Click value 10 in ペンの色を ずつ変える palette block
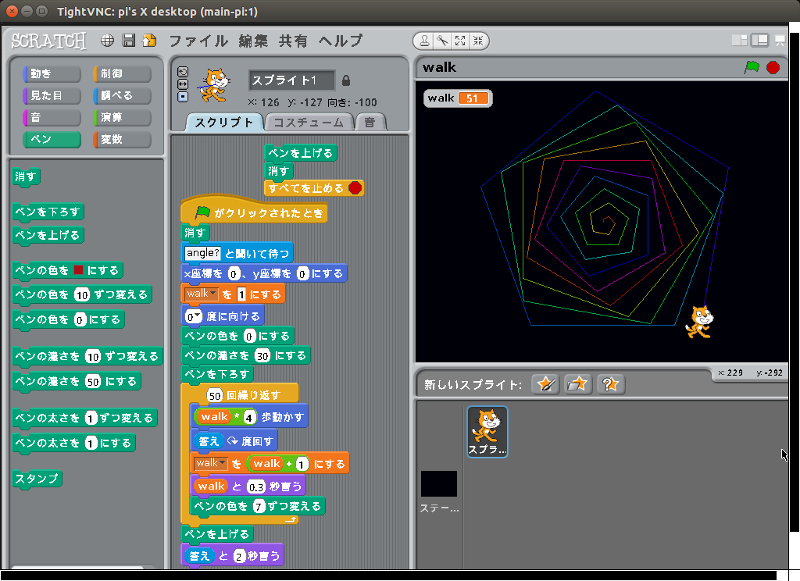The height and width of the screenshot is (581, 800). tap(82, 294)
